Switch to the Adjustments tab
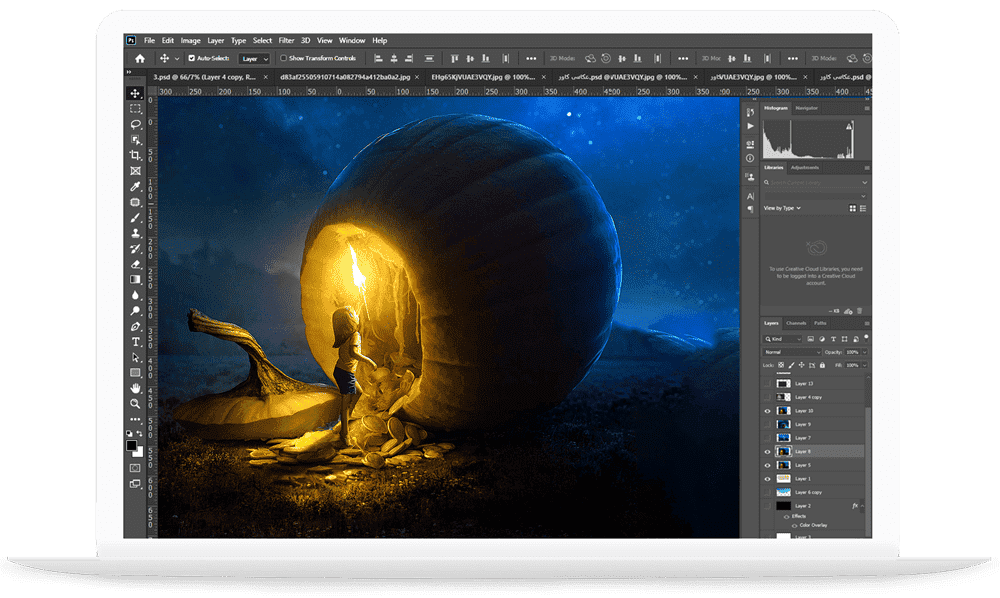Screen dimensions: 1000x598 (x=805, y=168)
